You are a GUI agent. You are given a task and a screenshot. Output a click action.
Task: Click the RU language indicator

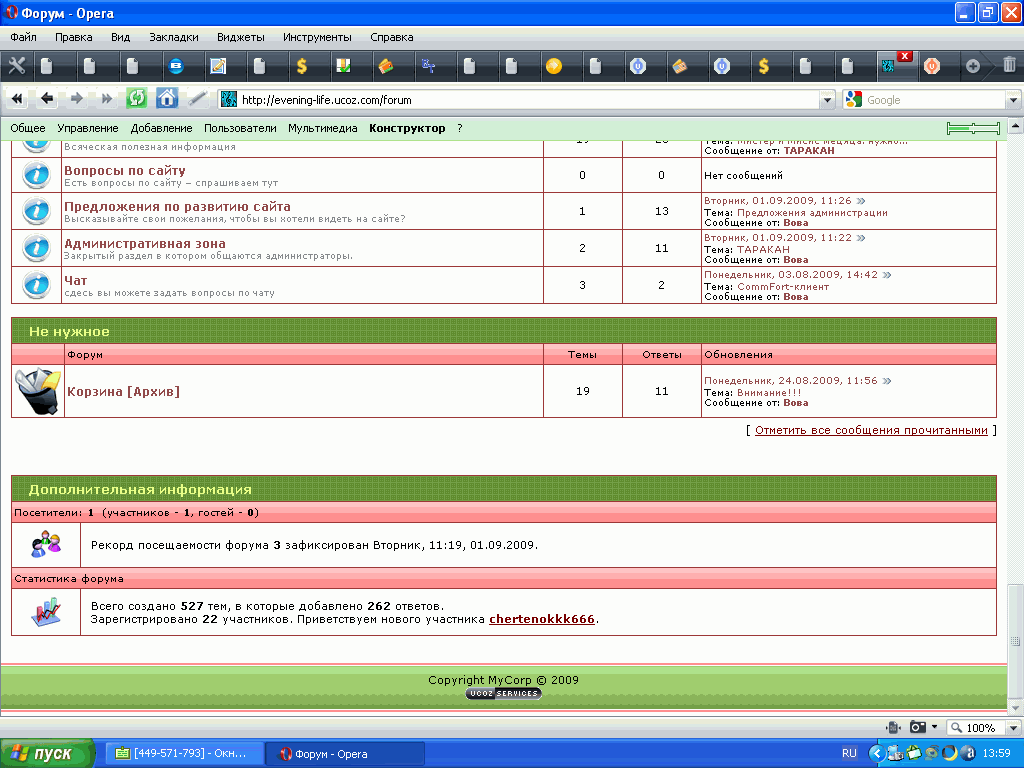(x=849, y=754)
